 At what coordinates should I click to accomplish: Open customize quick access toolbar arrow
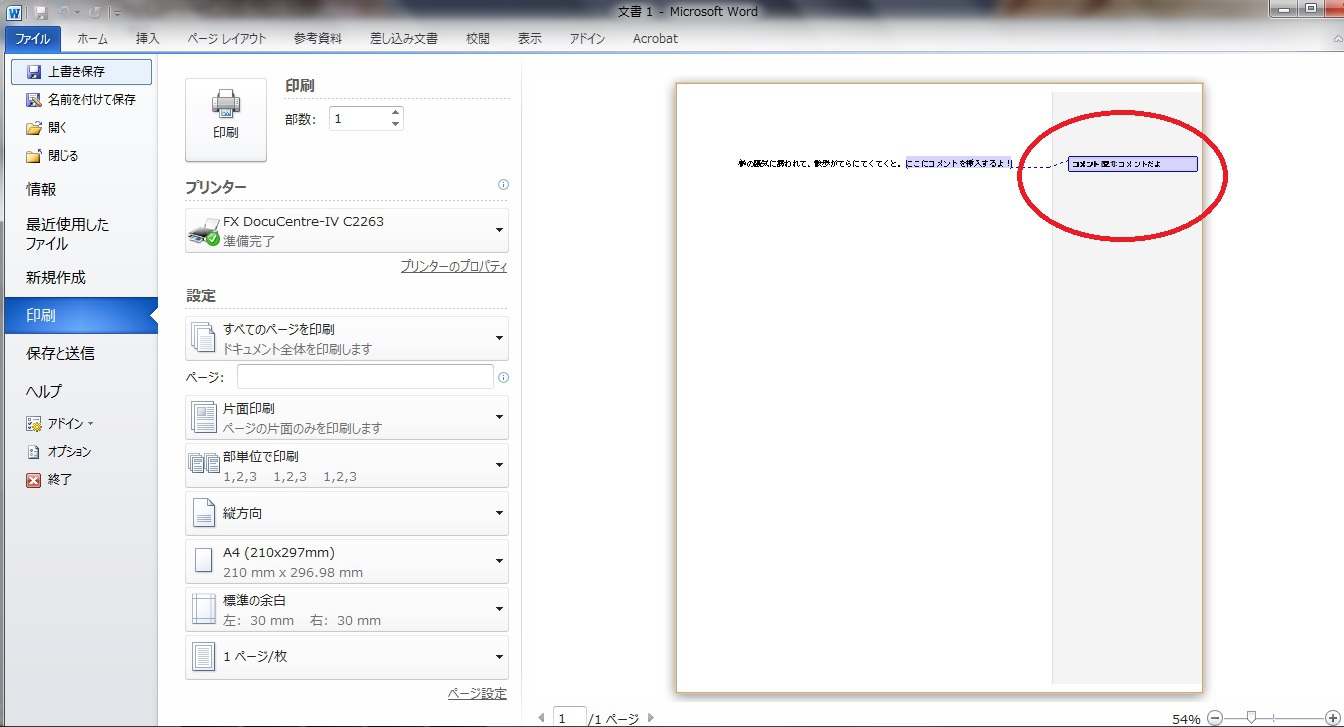pos(117,13)
